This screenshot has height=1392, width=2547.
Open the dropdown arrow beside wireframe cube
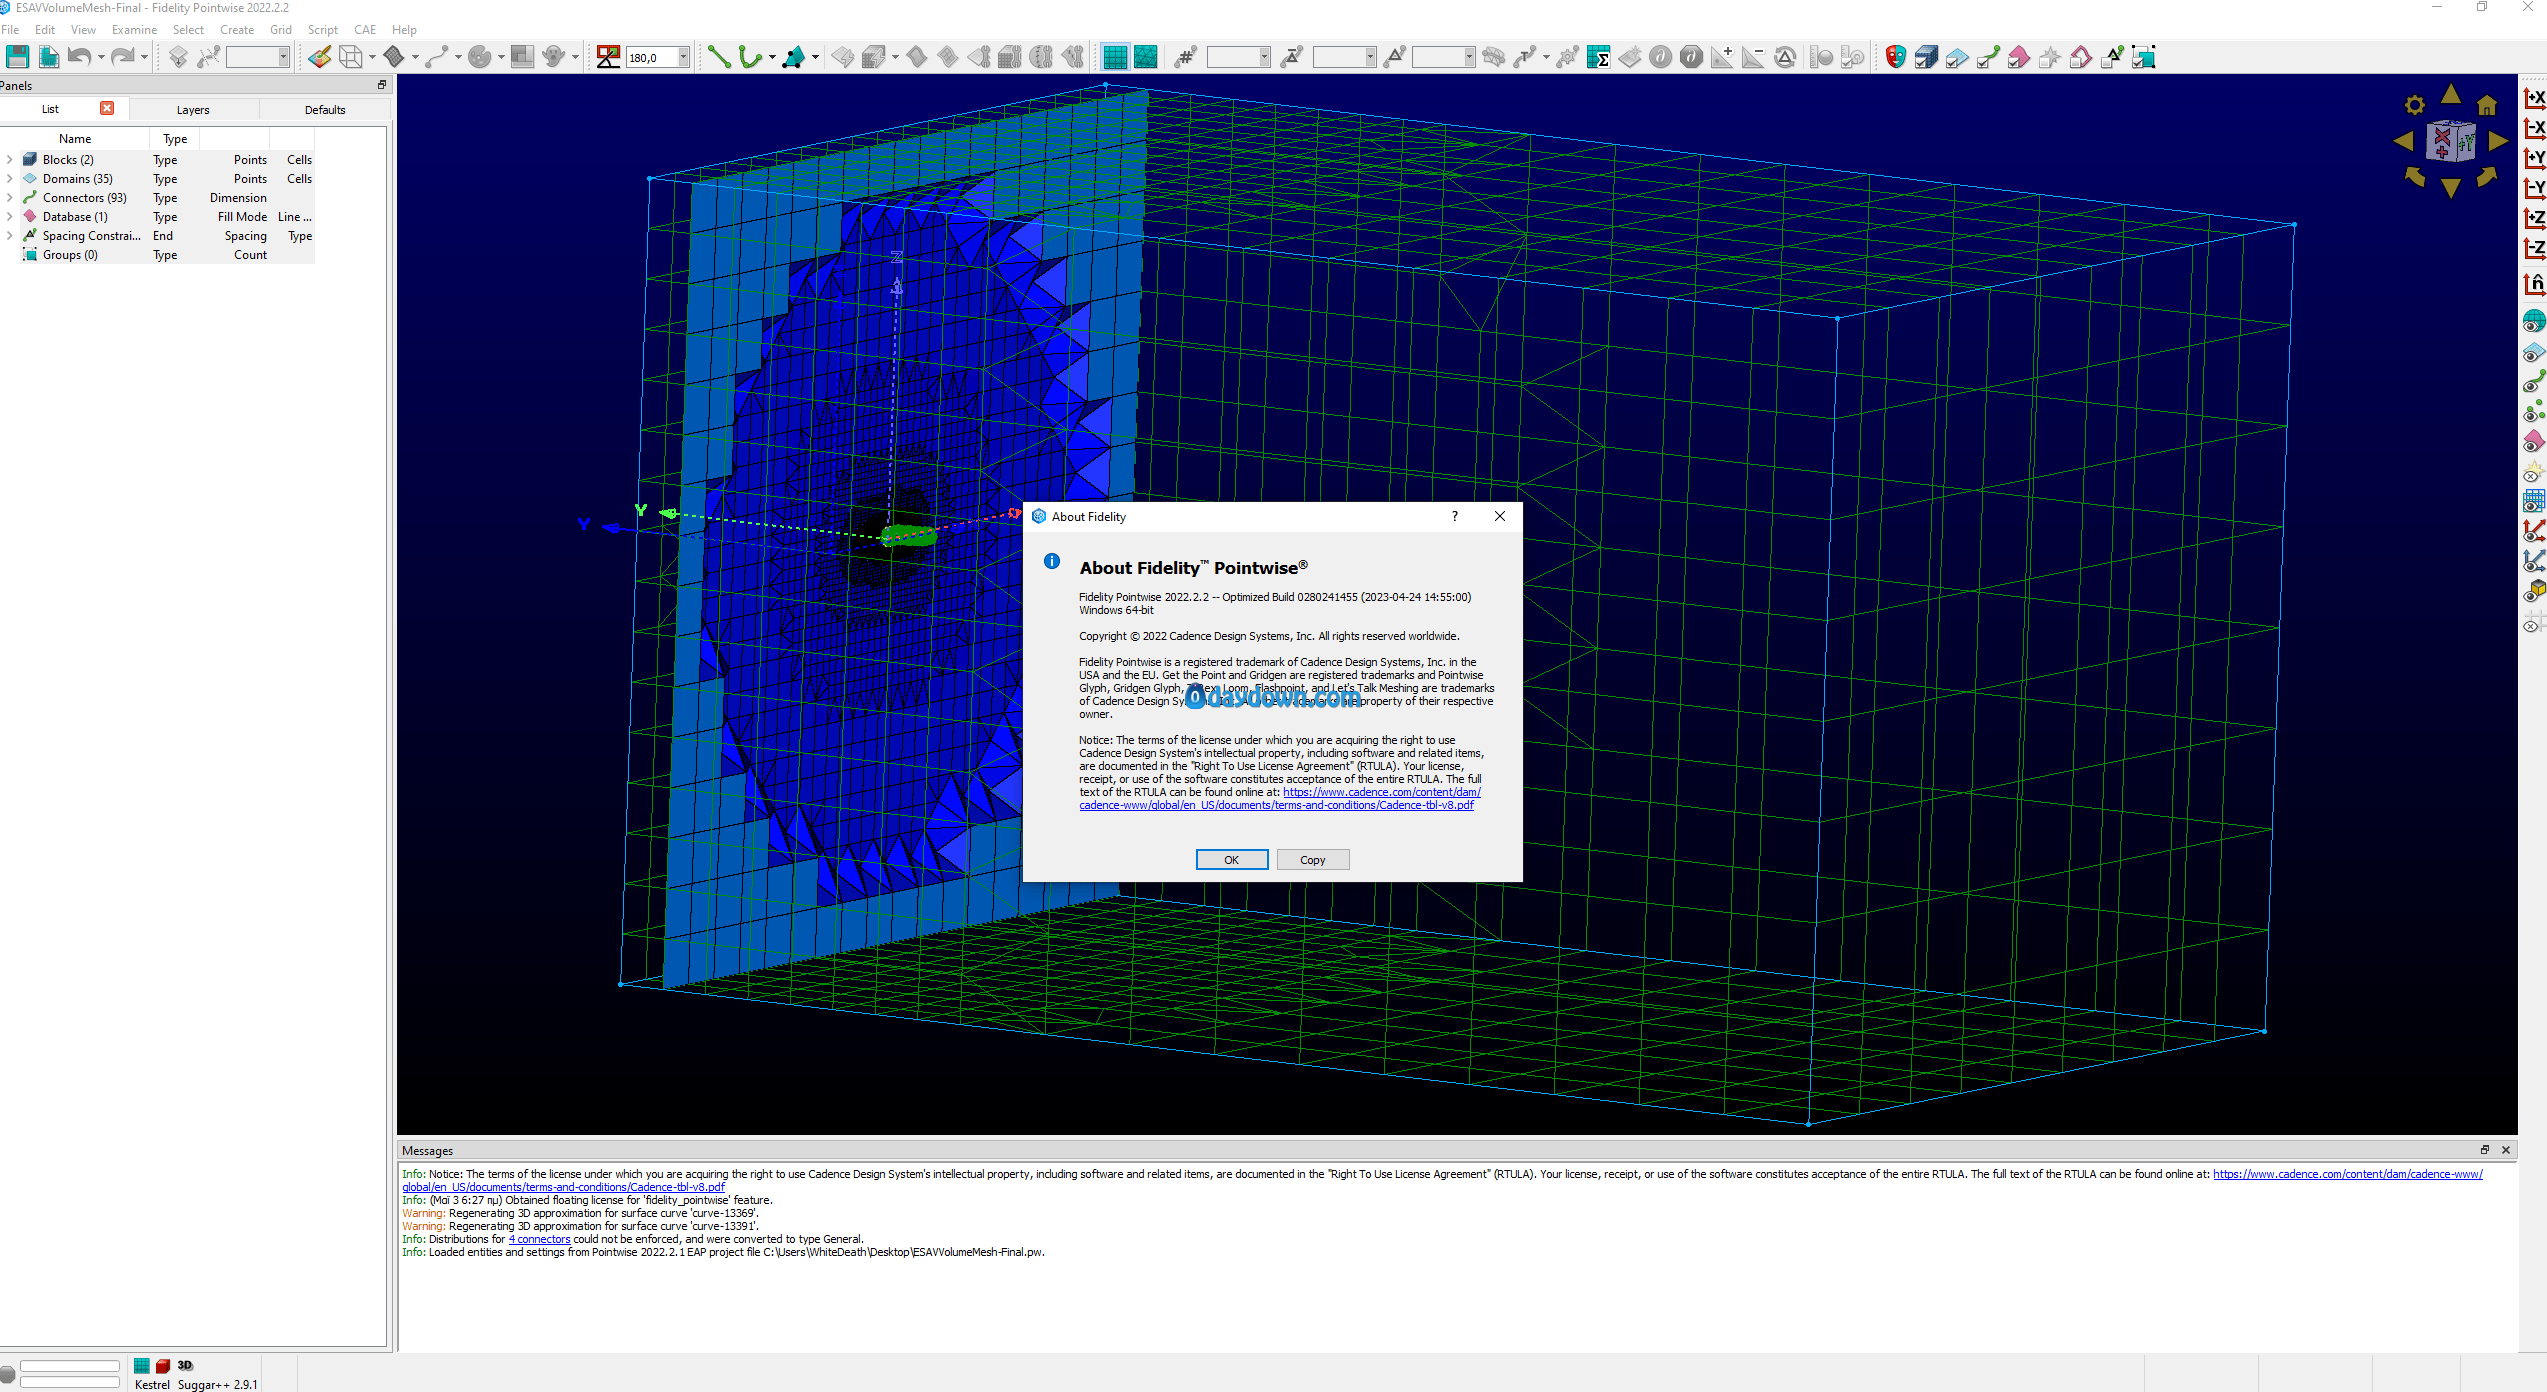(x=372, y=57)
